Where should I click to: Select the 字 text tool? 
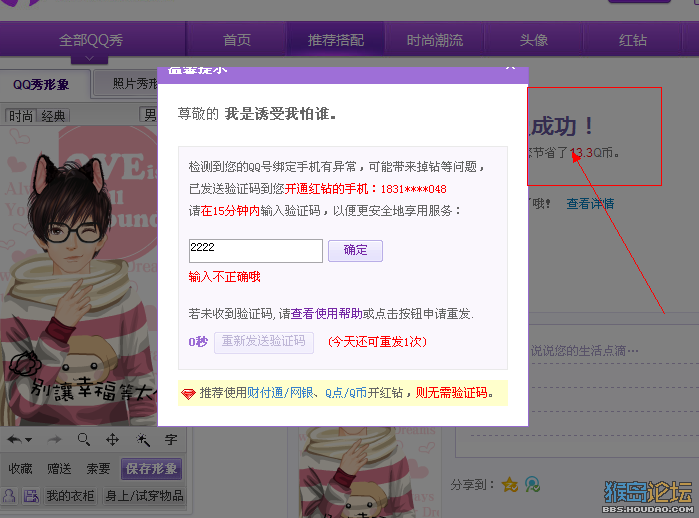click(x=171, y=440)
